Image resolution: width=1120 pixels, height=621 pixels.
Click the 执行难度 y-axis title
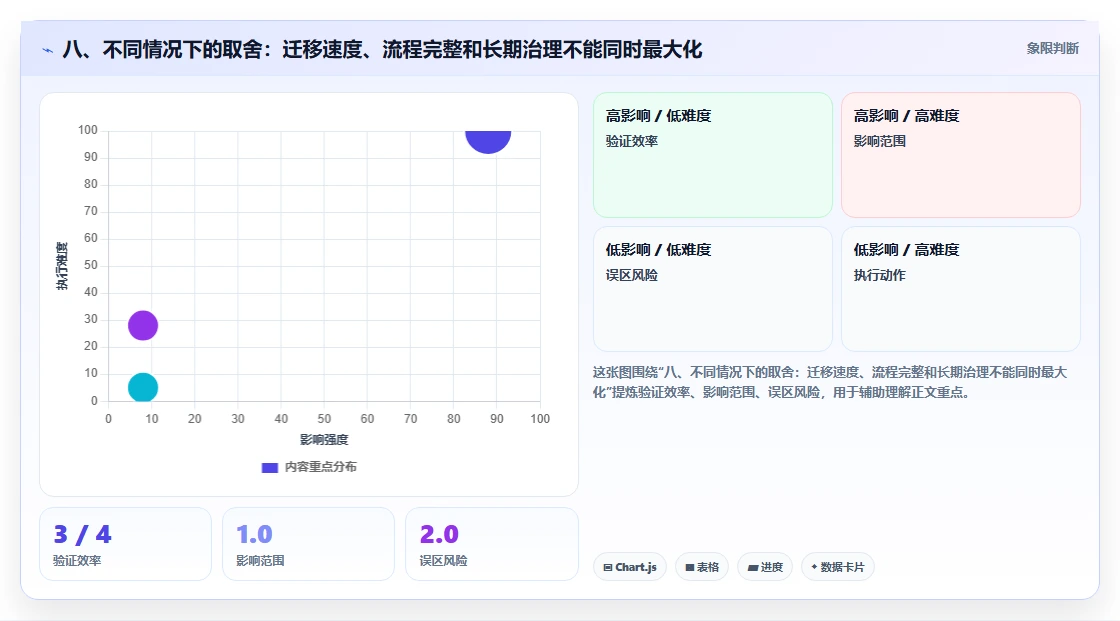pyautogui.click(x=62, y=266)
